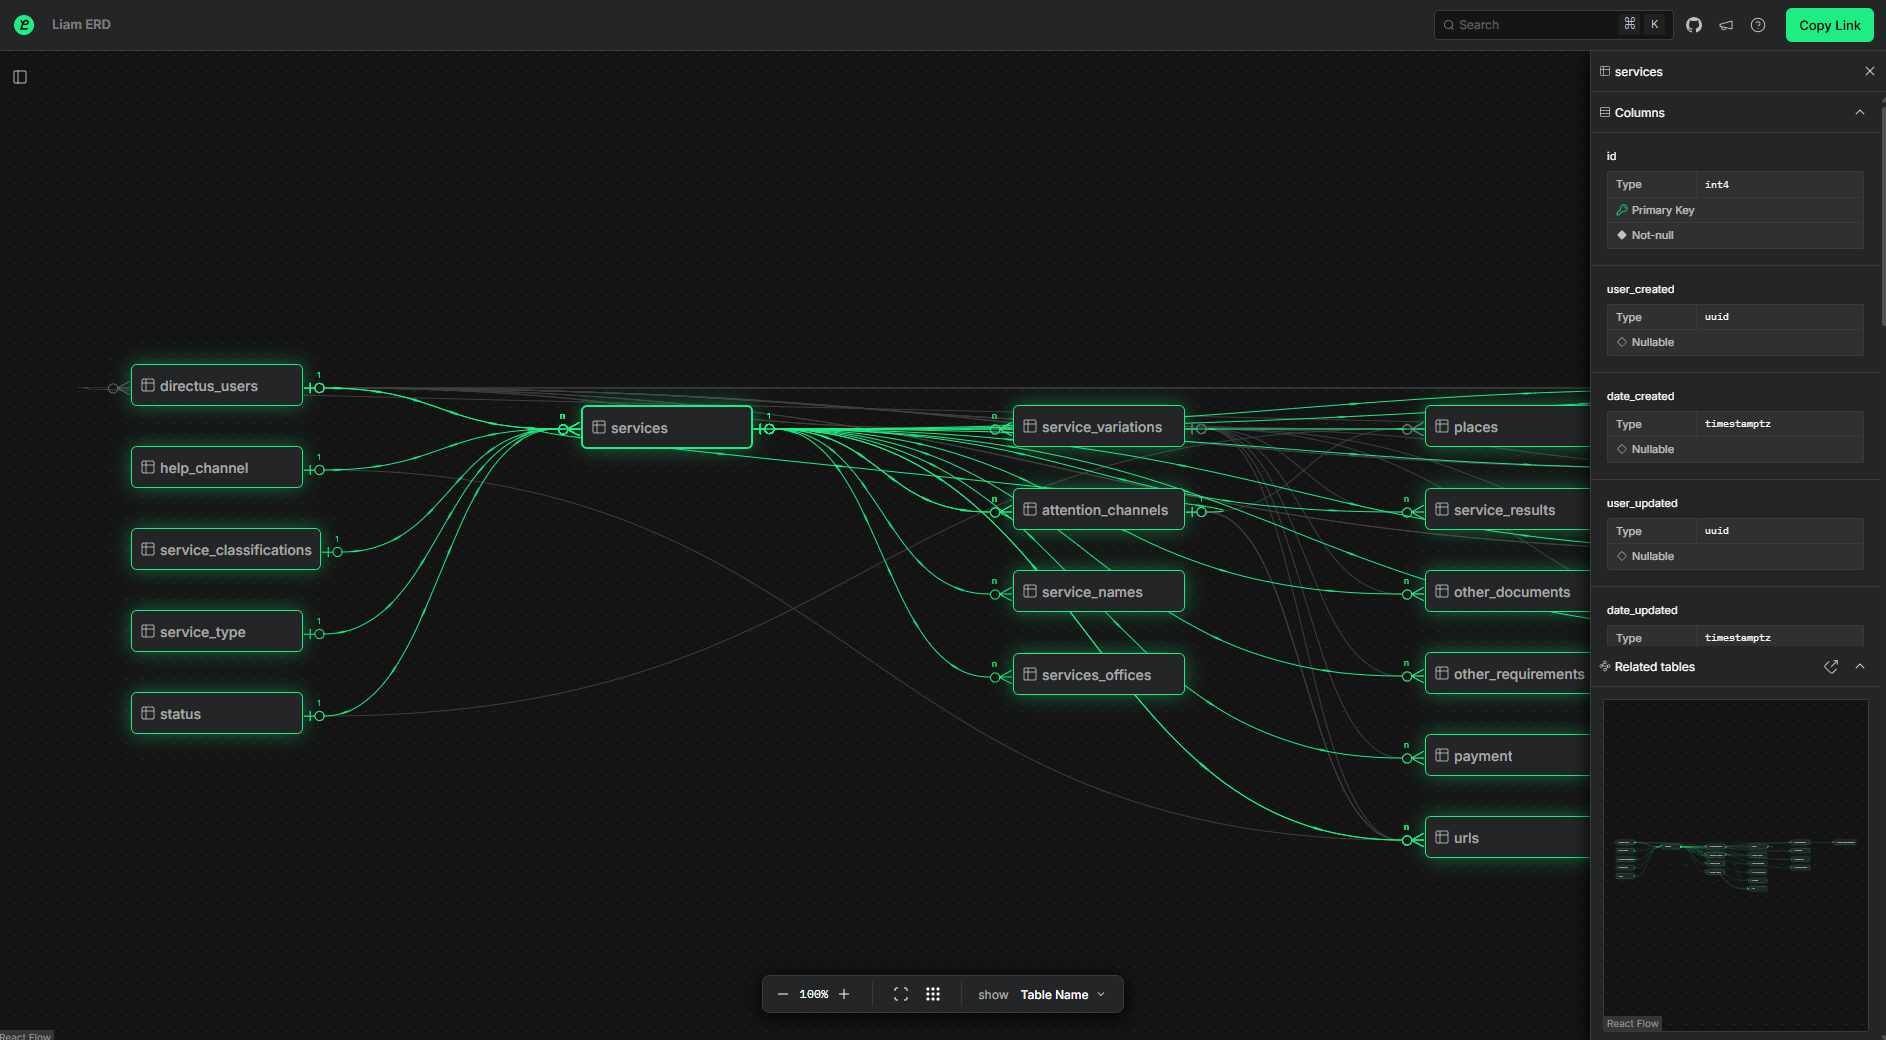
Task: Click the megaphone release notes icon
Action: pos(1726,25)
